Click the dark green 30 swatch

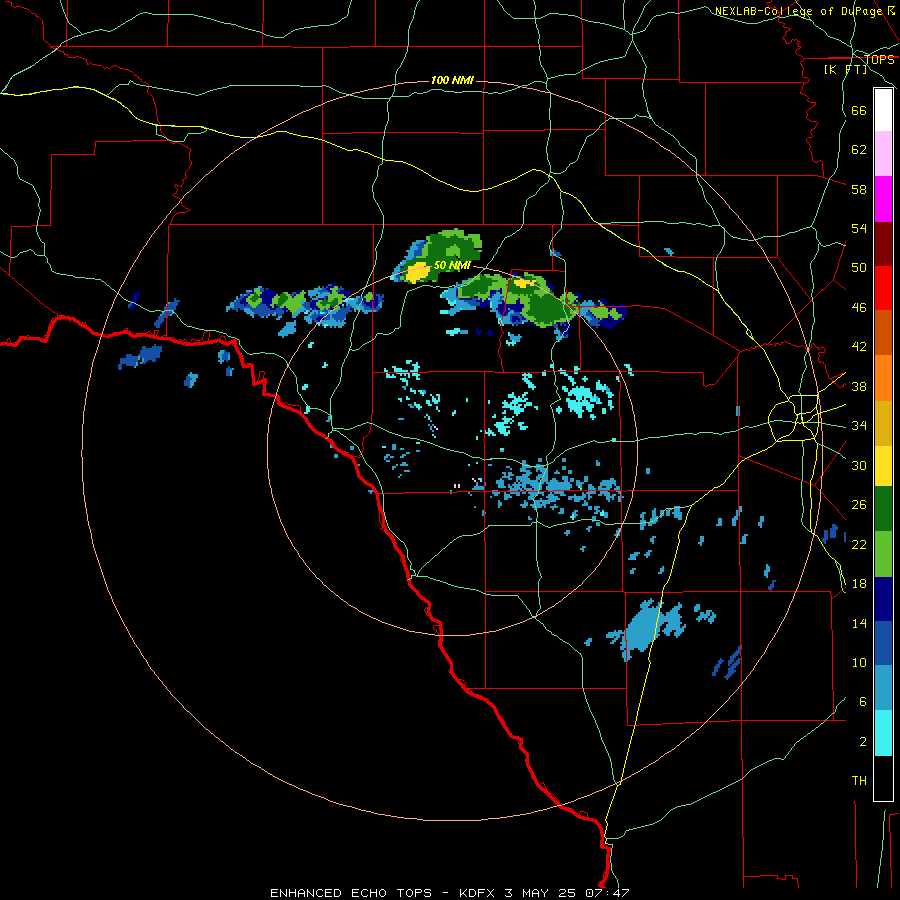(x=883, y=509)
